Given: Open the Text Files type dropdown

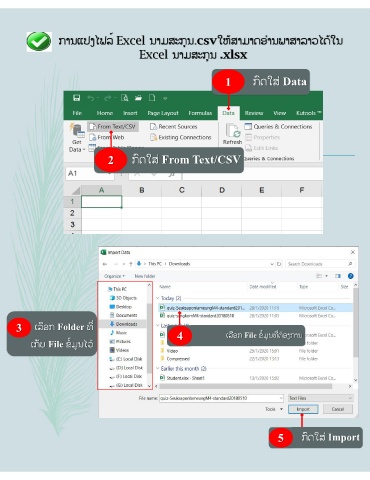Looking at the screenshot, I should (x=320, y=398).
